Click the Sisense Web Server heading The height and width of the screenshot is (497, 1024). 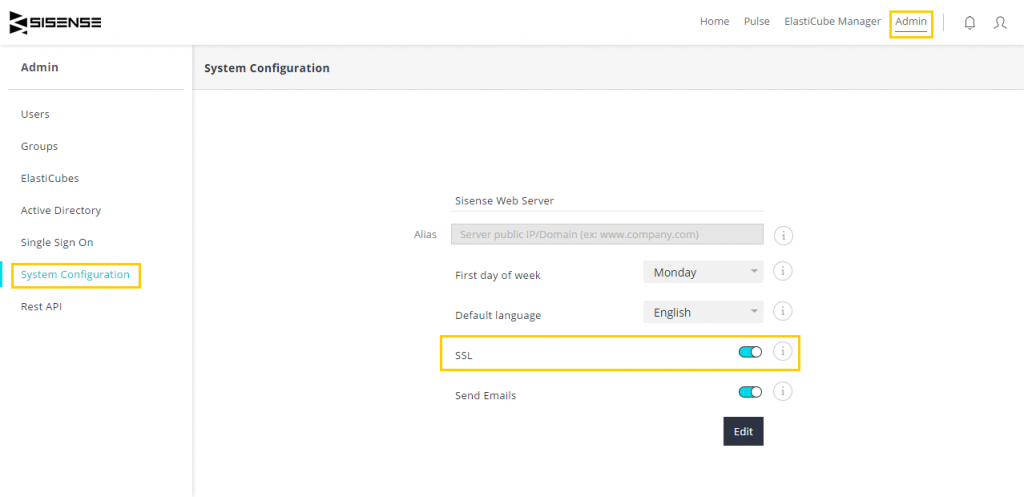click(x=504, y=201)
